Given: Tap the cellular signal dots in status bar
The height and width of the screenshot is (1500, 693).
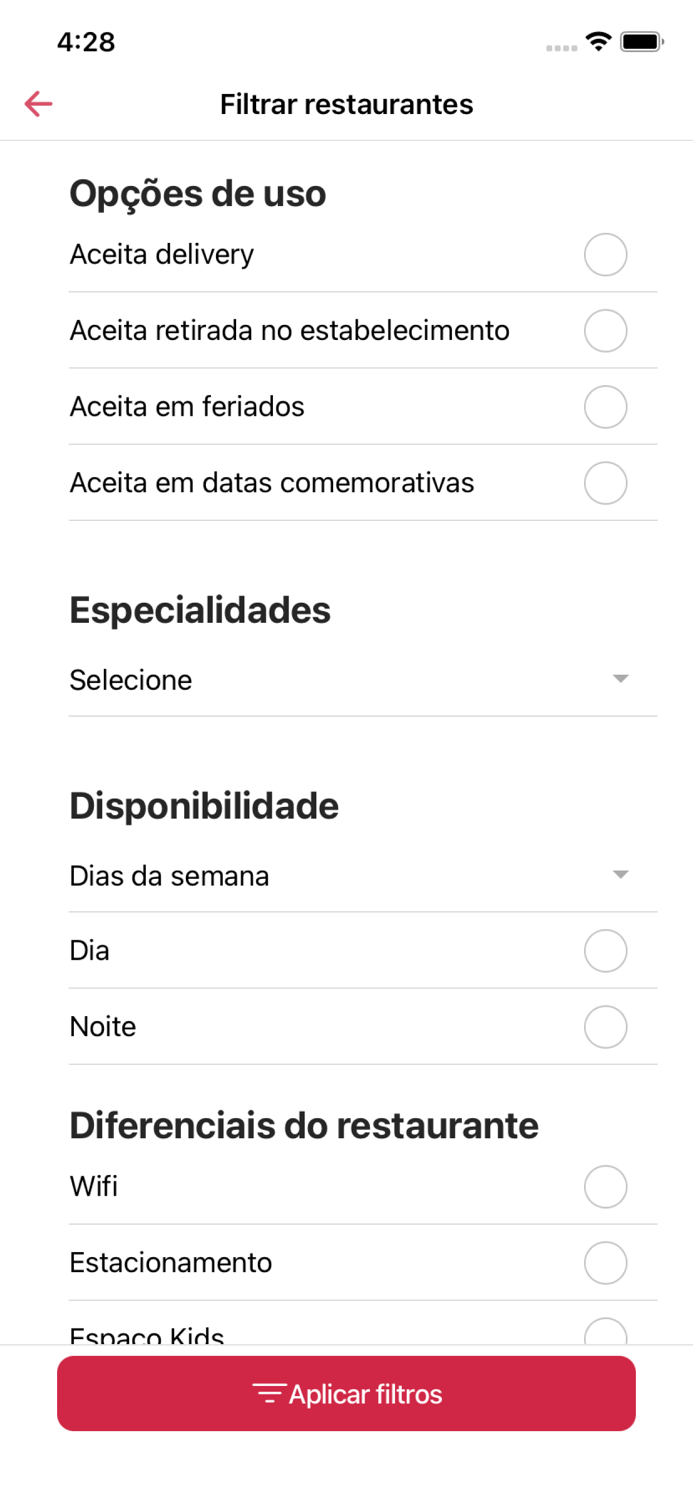Looking at the screenshot, I should click(558, 44).
